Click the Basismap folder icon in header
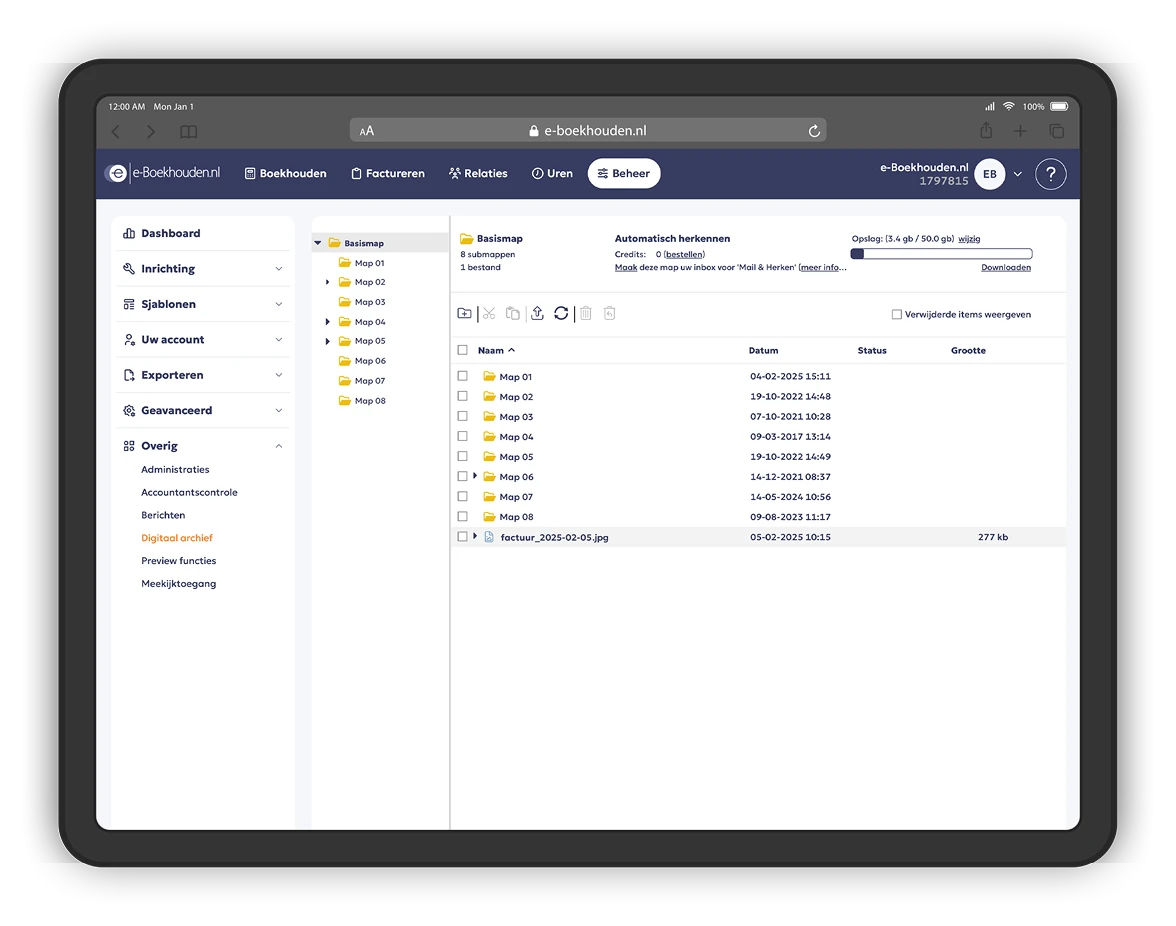1176x926 pixels. tap(466, 238)
